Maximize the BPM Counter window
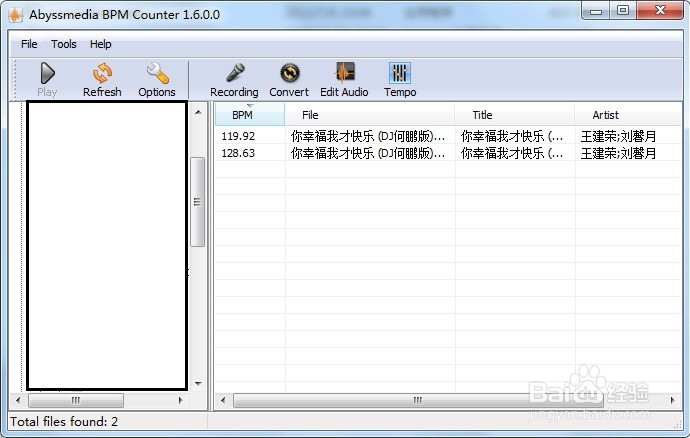690x438 pixels. (623, 11)
